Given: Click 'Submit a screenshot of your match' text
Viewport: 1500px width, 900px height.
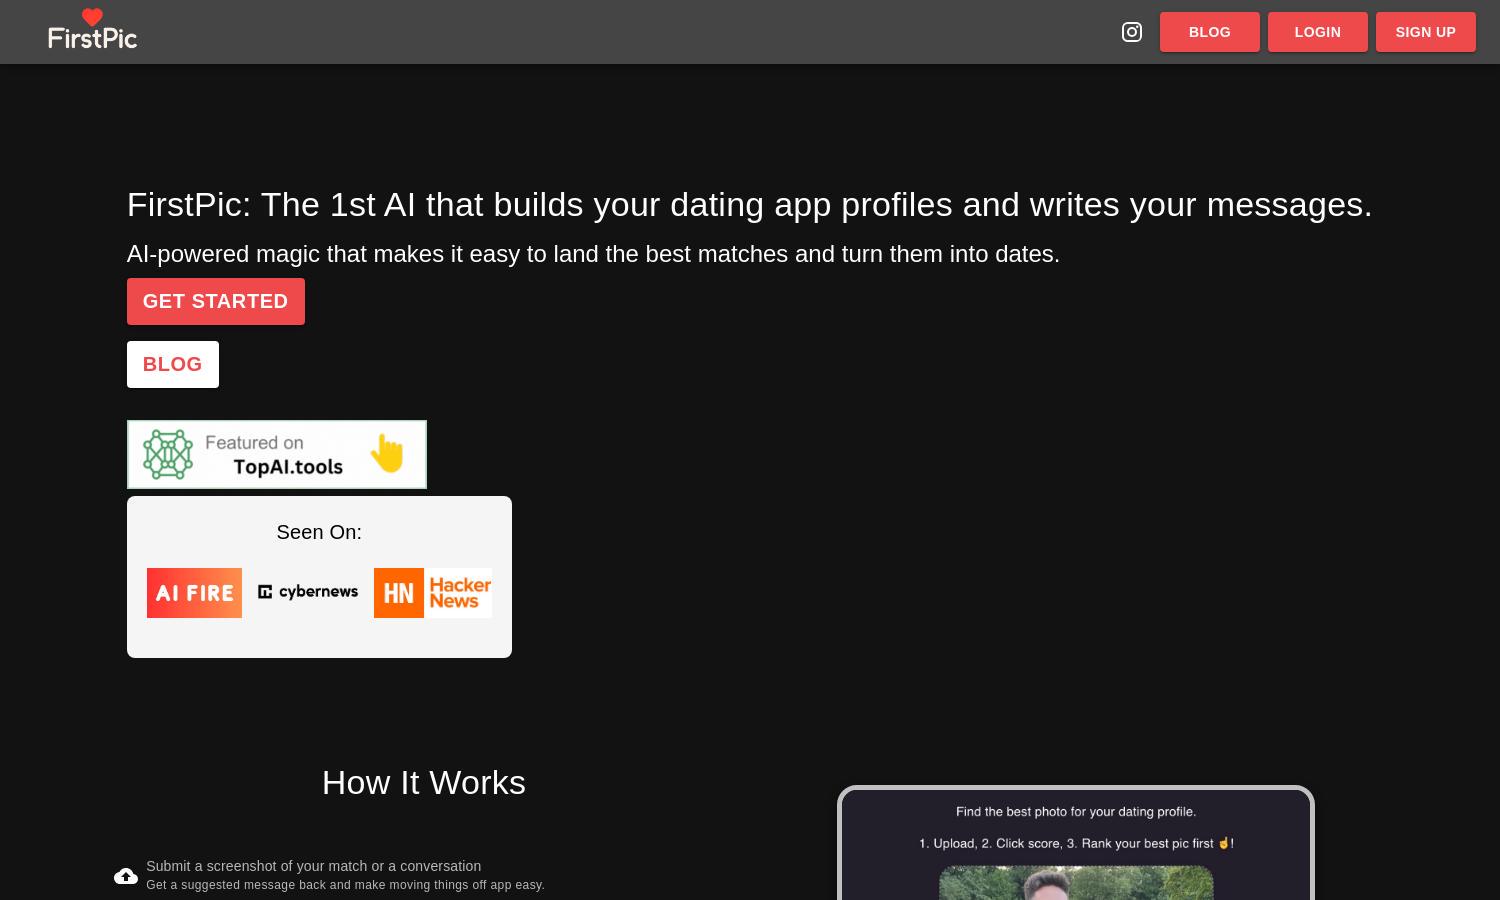Looking at the screenshot, I should [314, 866].
